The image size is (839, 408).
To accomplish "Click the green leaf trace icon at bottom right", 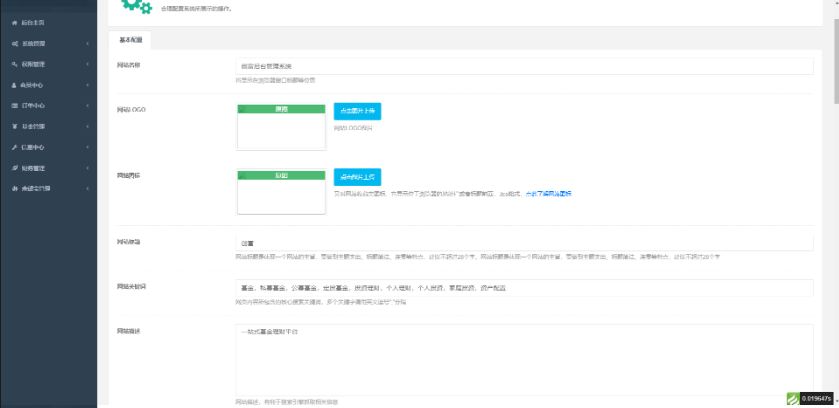I will [793, 399].
